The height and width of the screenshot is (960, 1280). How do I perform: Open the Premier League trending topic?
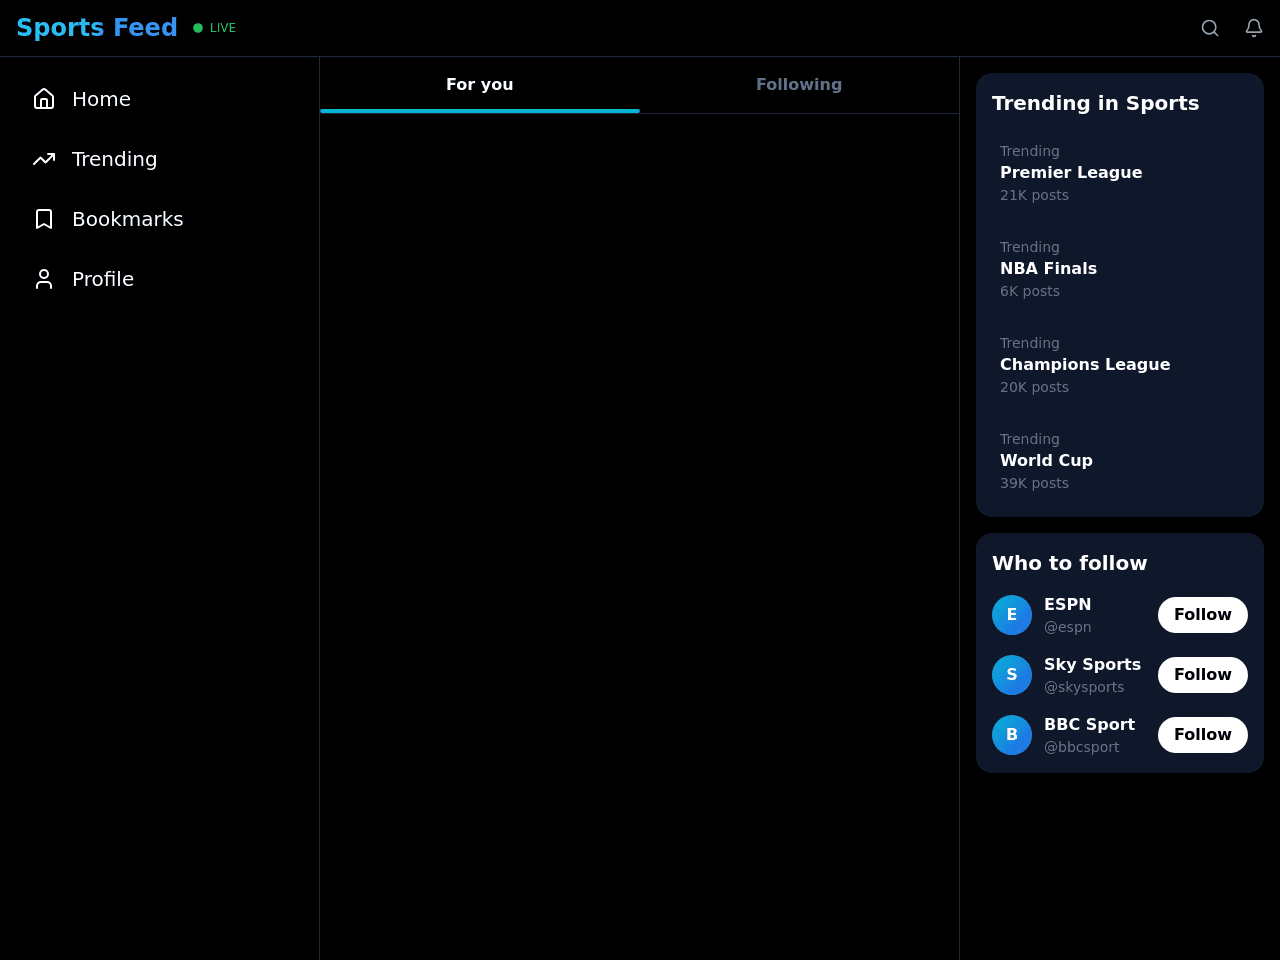1120,173
